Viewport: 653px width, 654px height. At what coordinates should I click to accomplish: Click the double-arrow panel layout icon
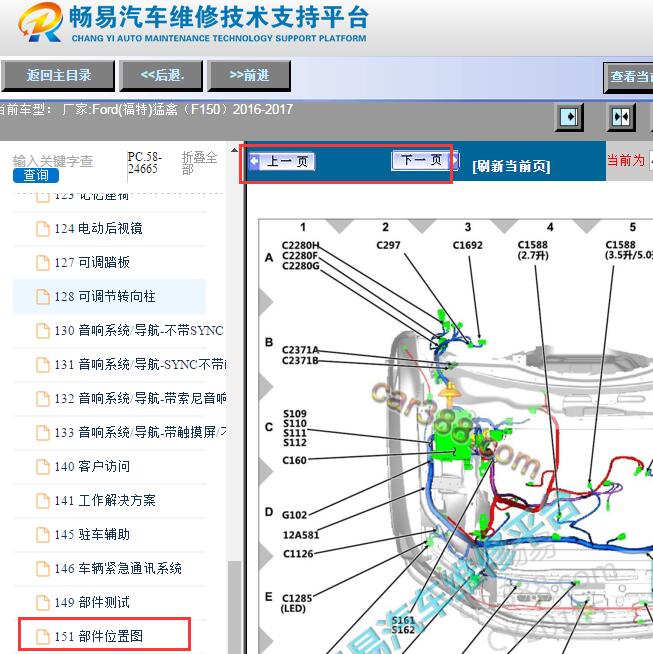pos(621,117)
